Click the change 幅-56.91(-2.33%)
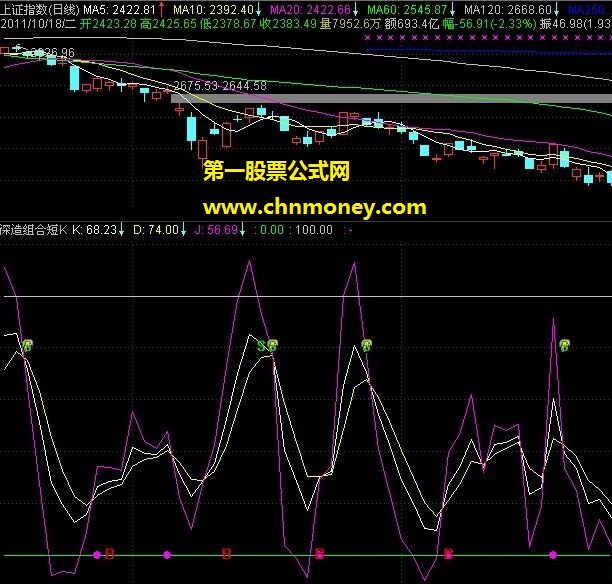This screenshot has height=584, width=612. (x=490, y=24)
